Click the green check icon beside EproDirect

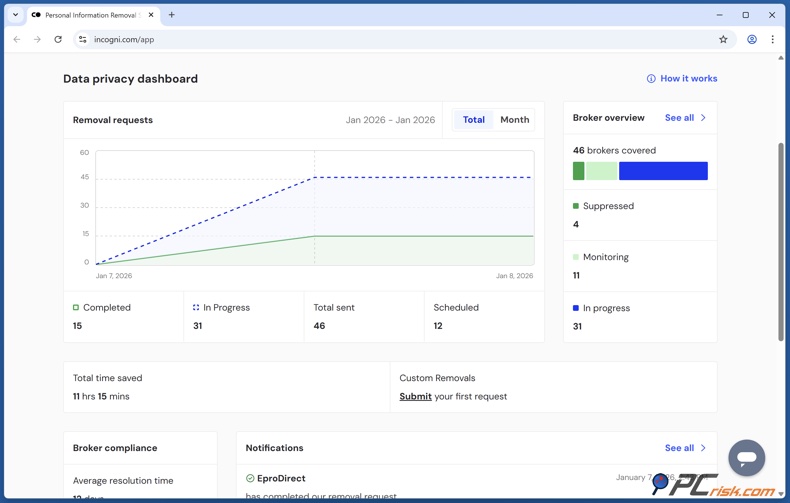pos(250,479)
